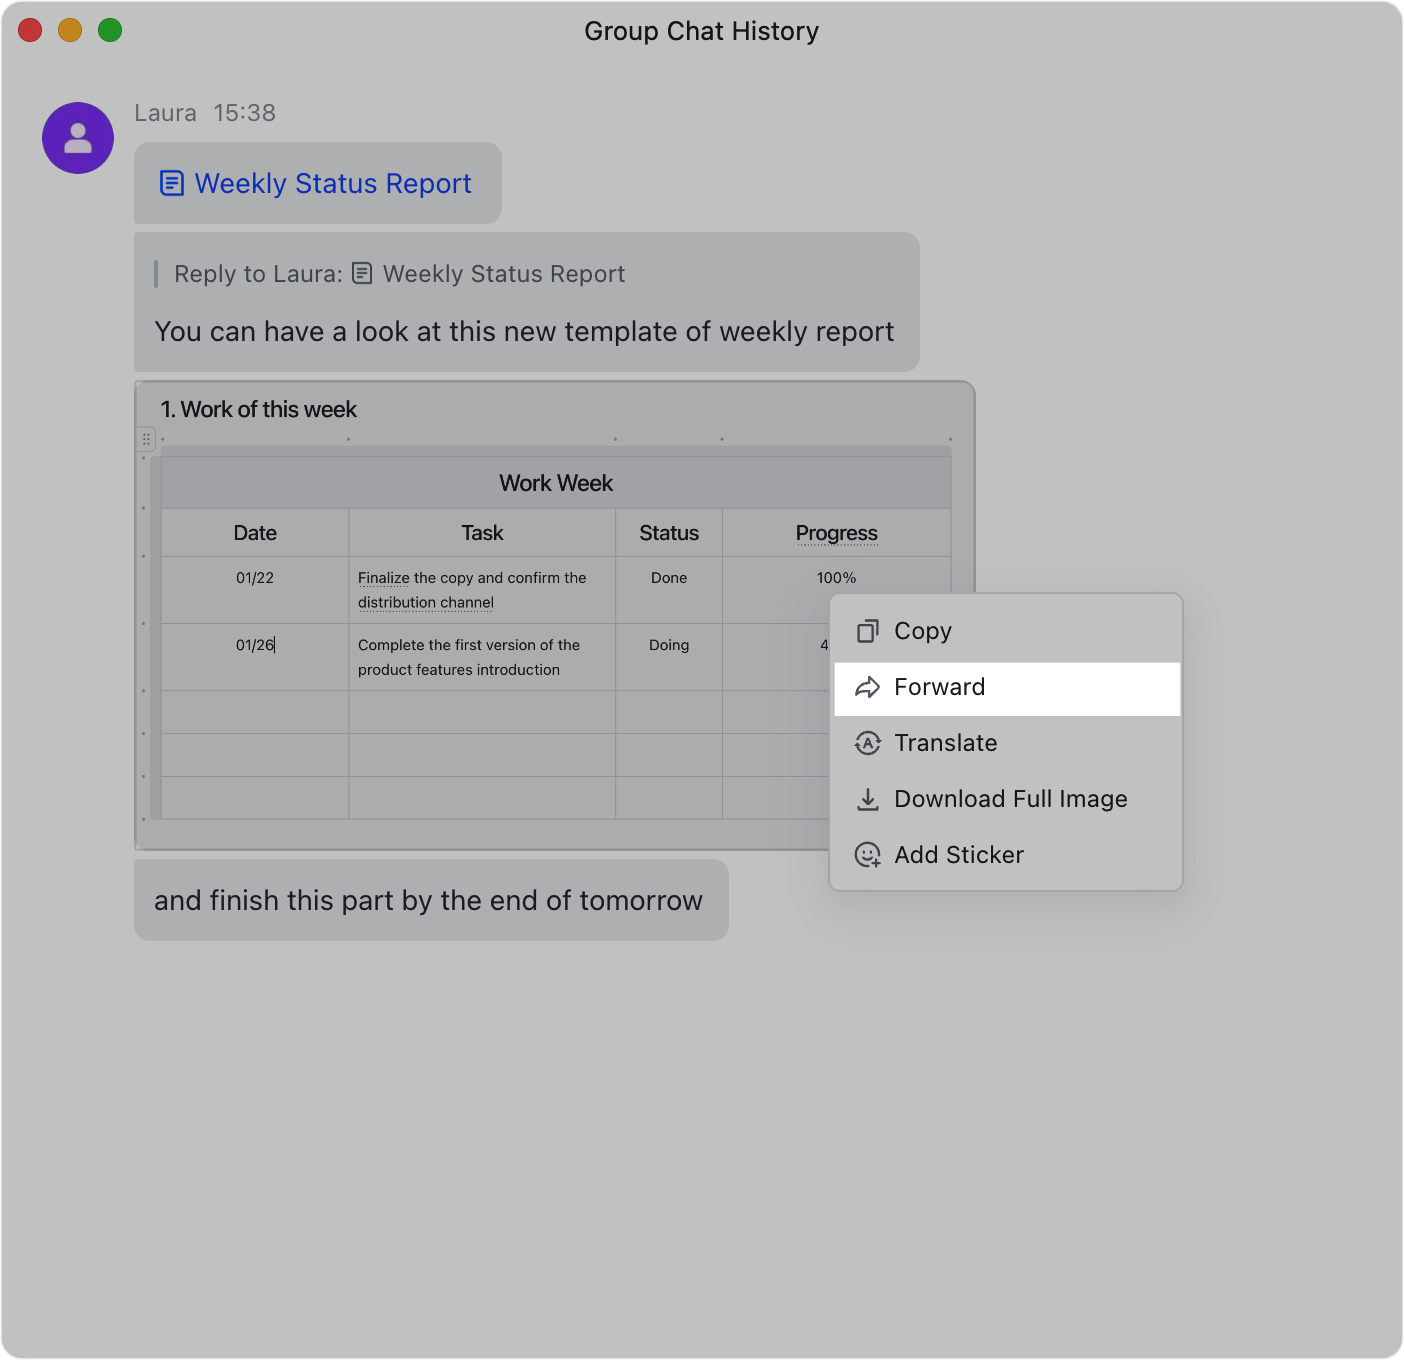The height and width of the screenshot is (1360, 1404).
Task: Click the Forward arrow icon
Action: pos(867,687)
